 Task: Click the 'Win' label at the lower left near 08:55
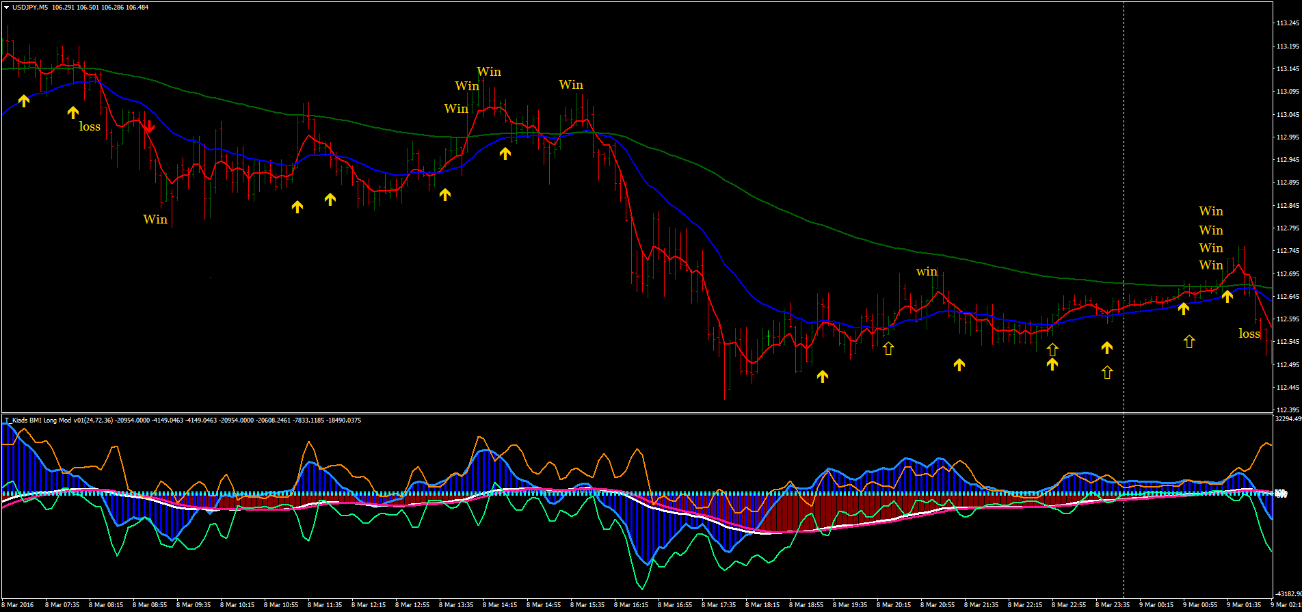pyautogui.click(x=155, y=219)
